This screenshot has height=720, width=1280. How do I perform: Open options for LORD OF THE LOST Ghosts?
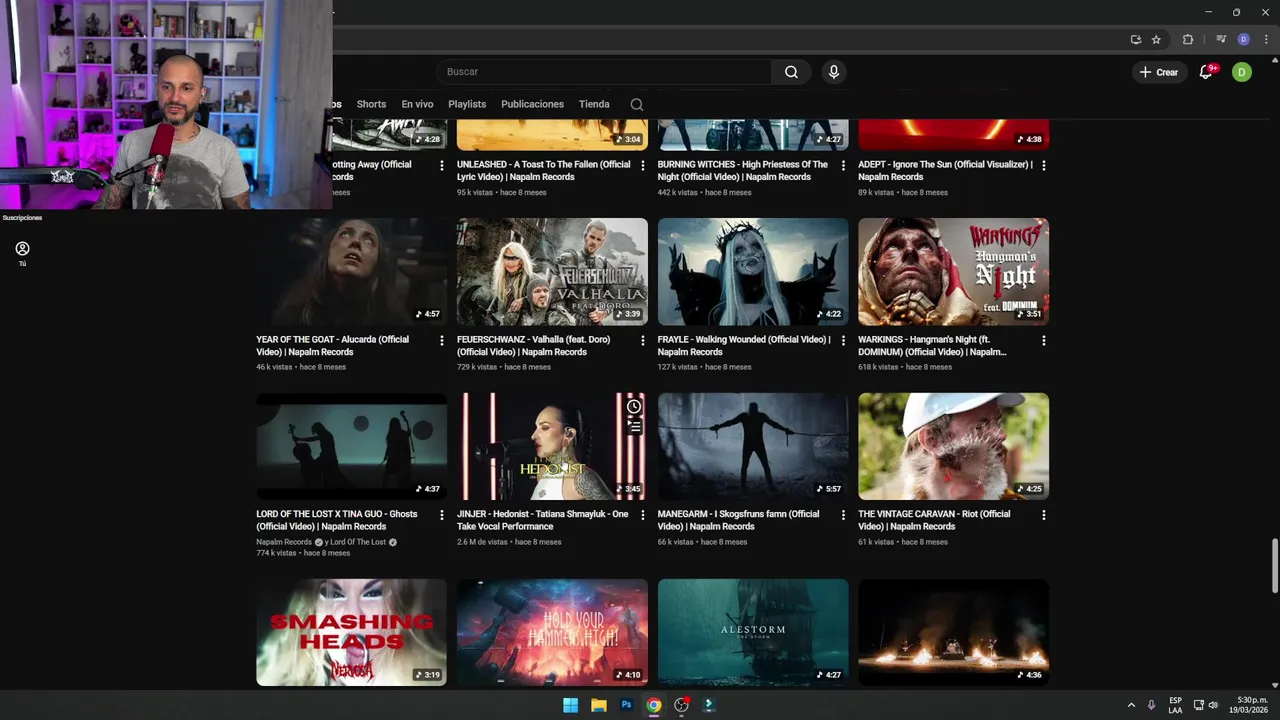point(441,515)
